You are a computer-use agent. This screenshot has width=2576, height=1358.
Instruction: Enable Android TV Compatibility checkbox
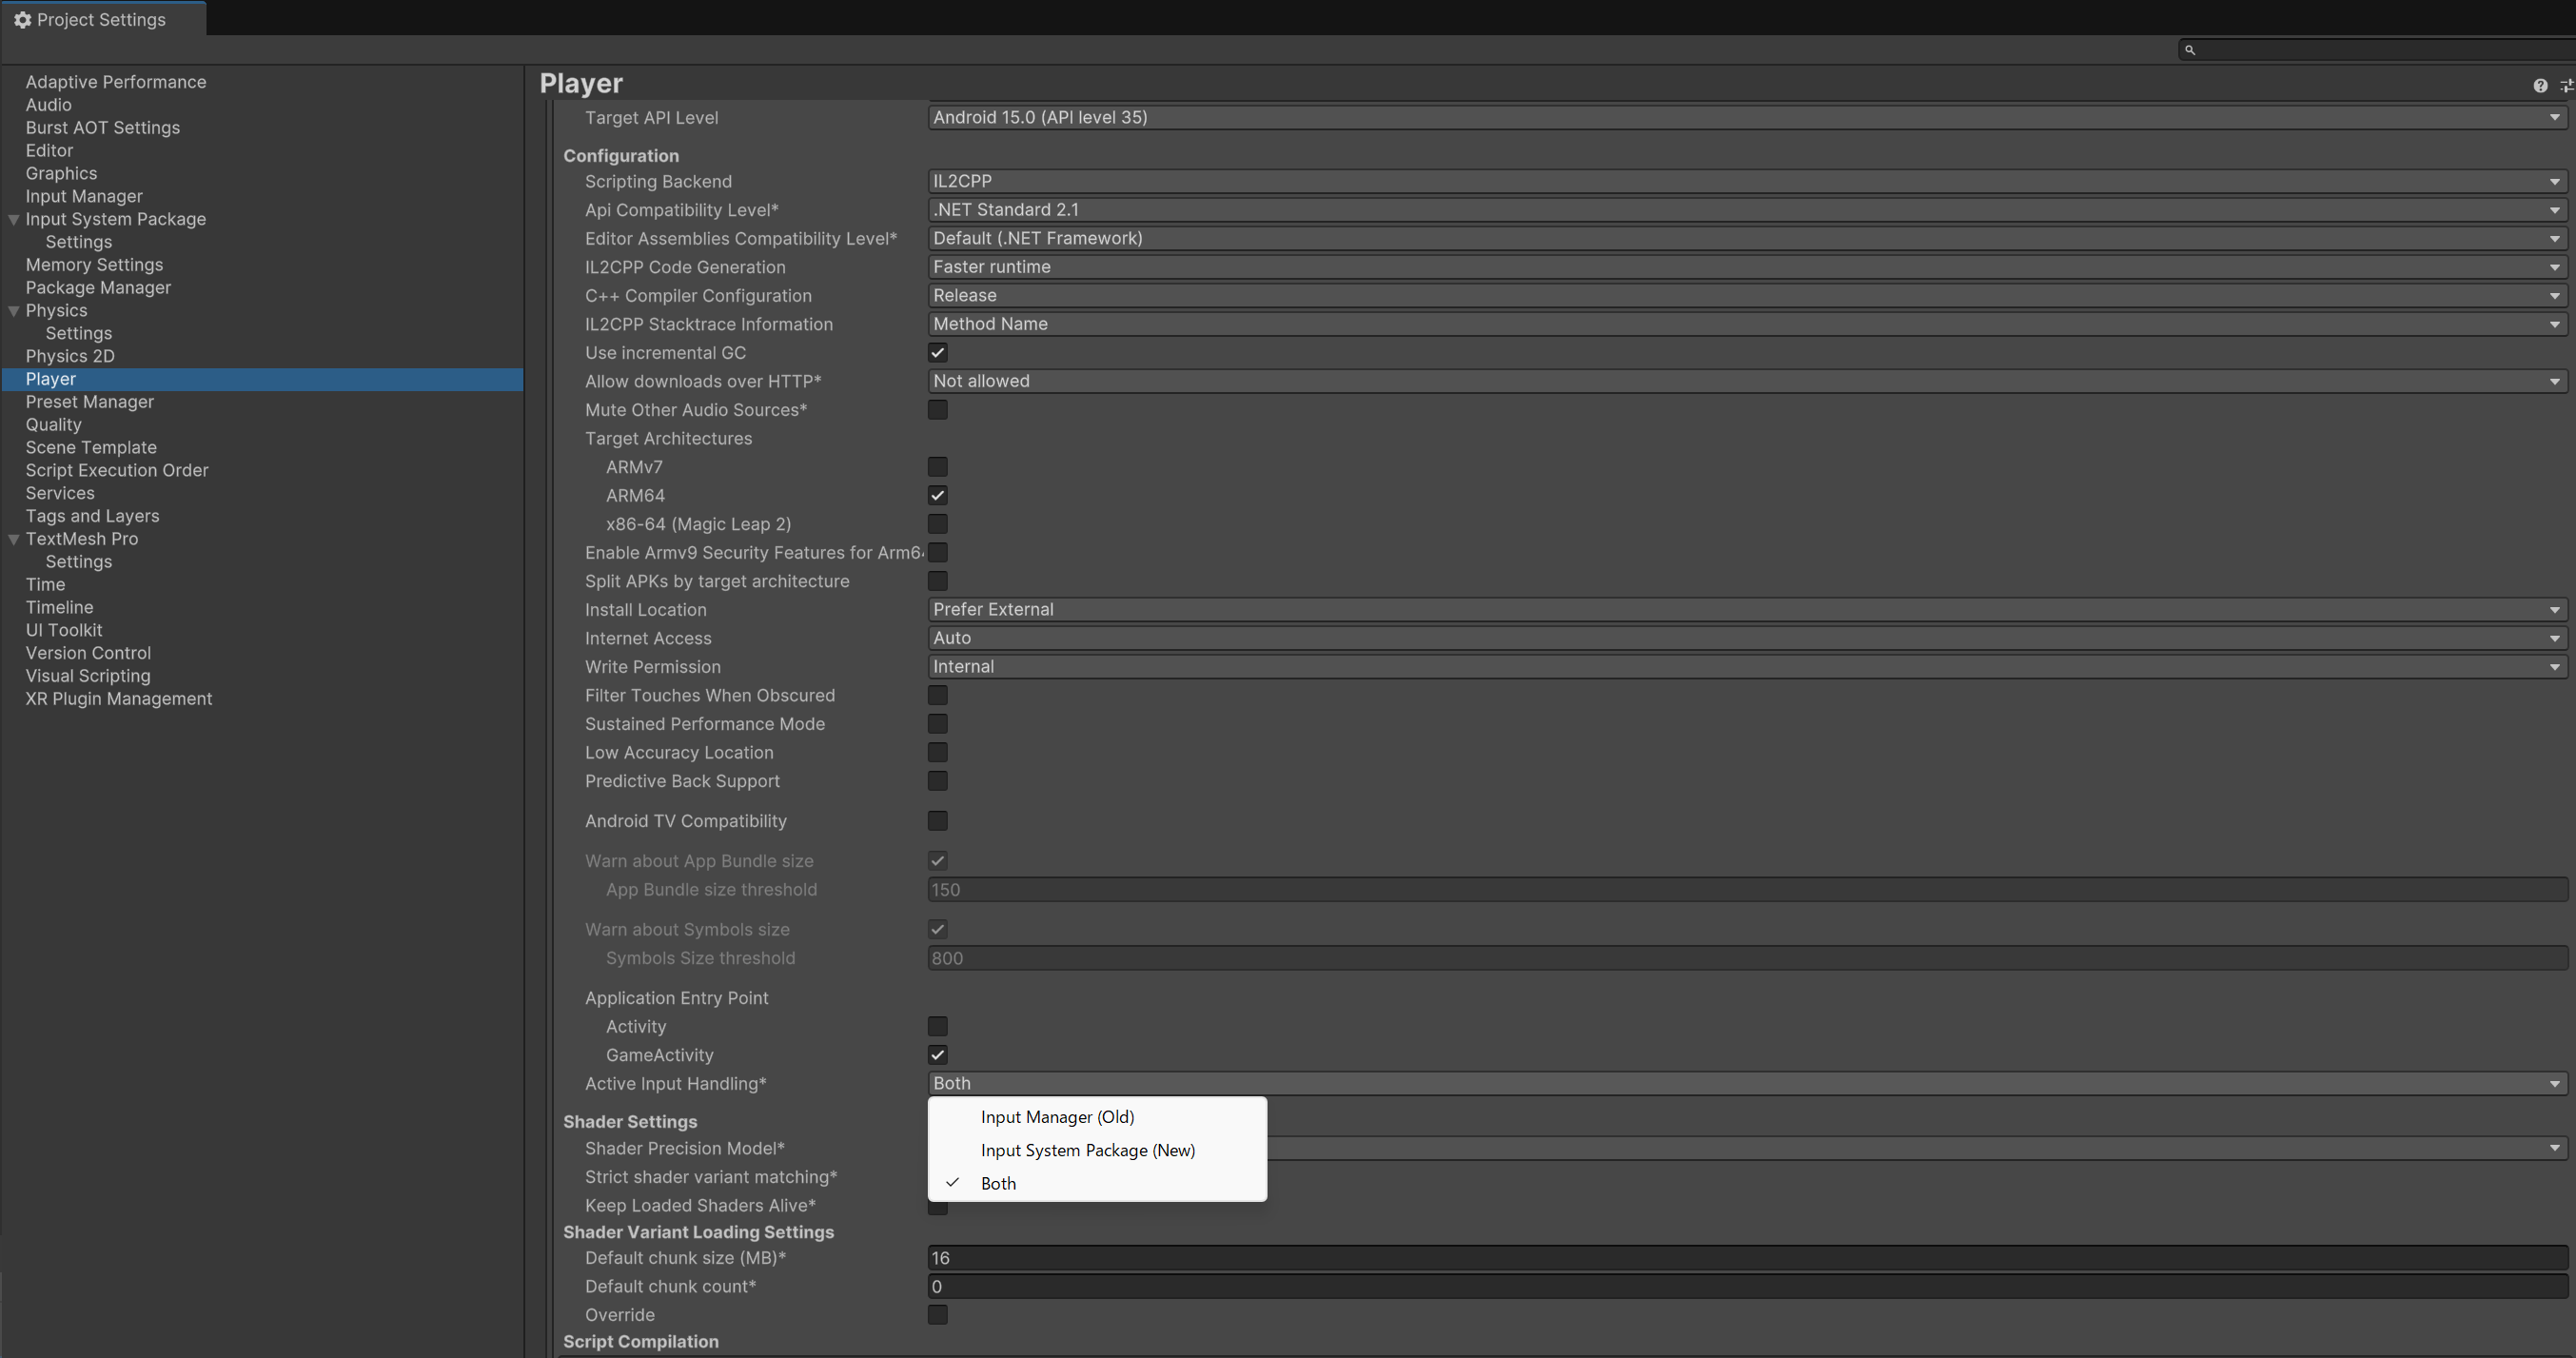(937, 821)
